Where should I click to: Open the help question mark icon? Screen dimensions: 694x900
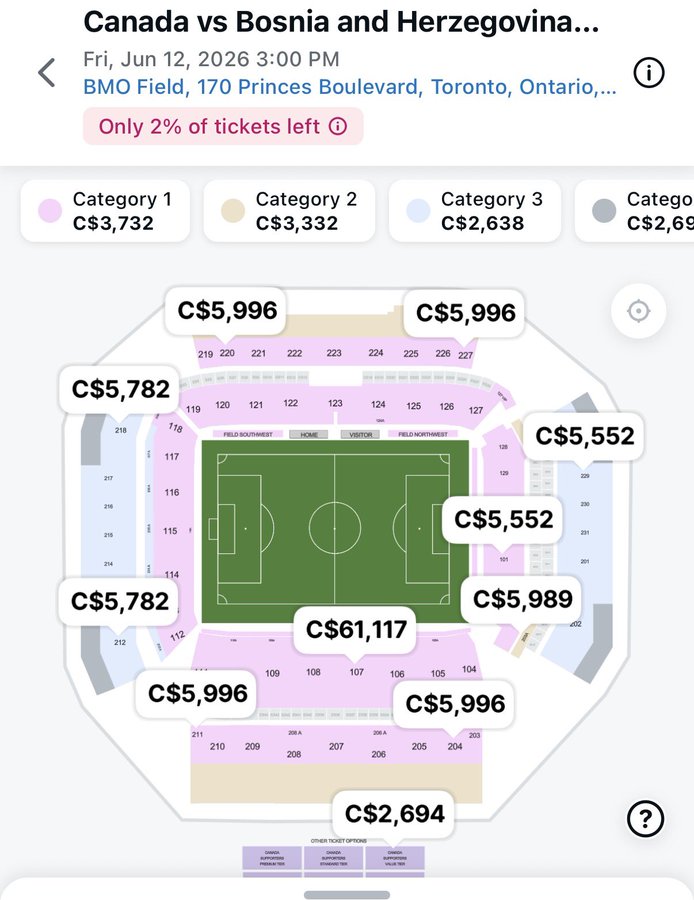(x=645, y=819)
